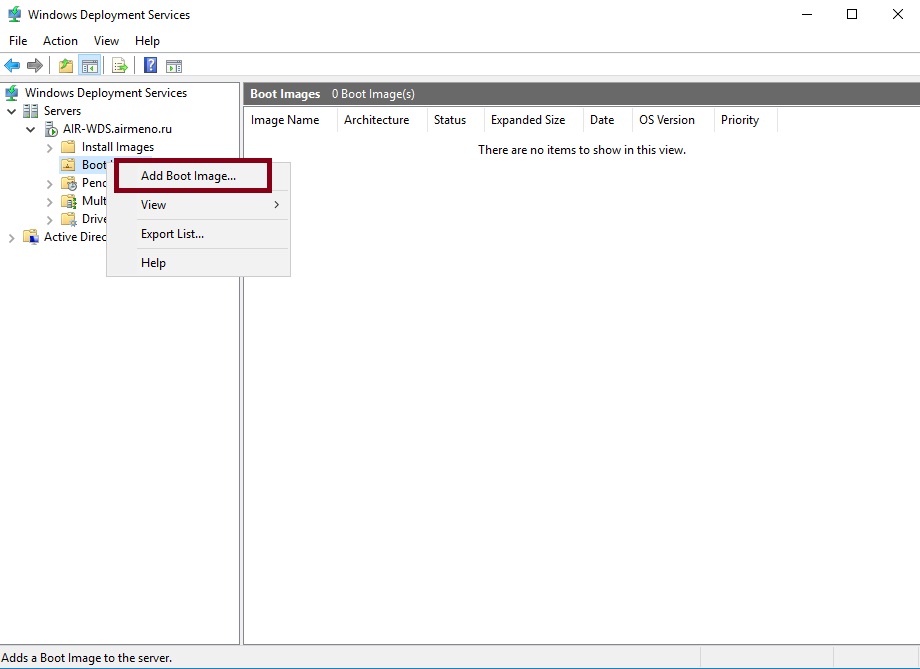
Task: Toggle the Show/Hide Console Tree icon
Action: coord(90,66)
